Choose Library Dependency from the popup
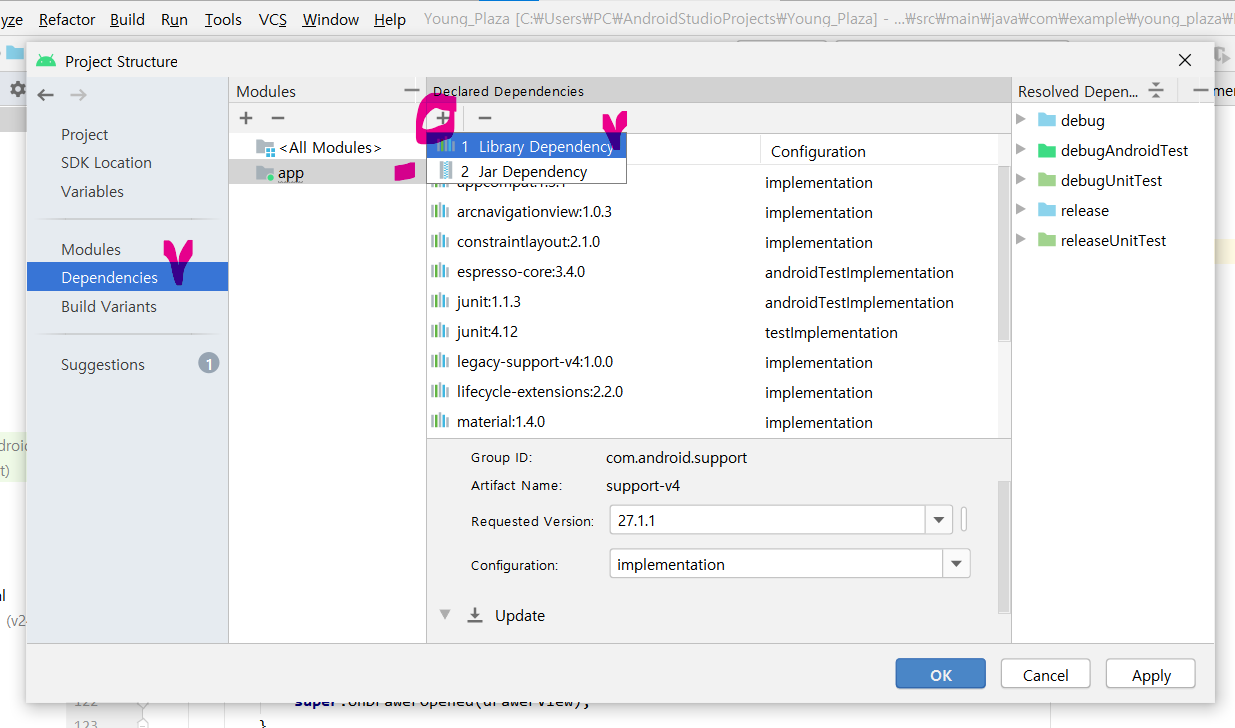1235x728 pixels. [527, 146]
